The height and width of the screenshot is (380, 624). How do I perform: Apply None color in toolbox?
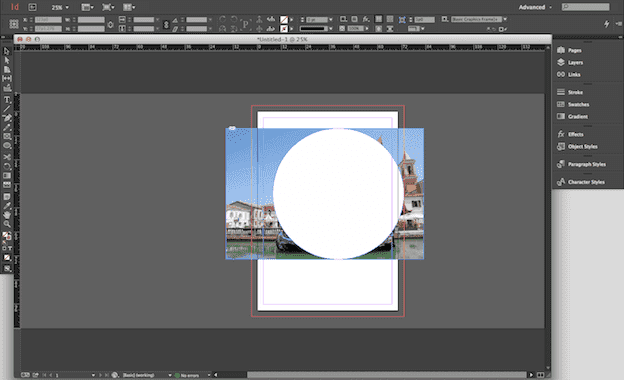pyautogui.click(x=7, y=257)
